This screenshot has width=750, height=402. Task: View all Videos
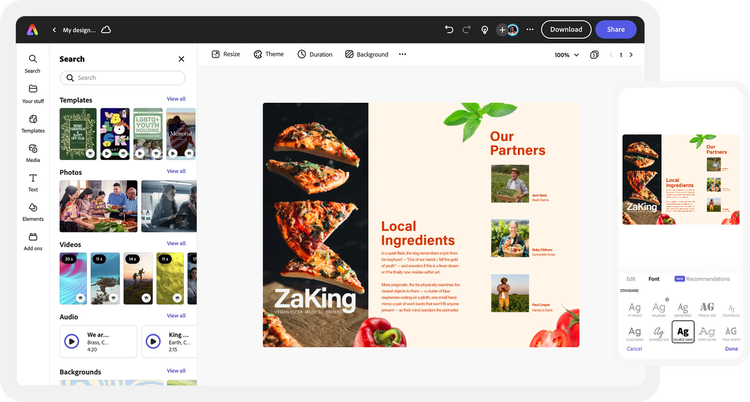click(176, 244)
